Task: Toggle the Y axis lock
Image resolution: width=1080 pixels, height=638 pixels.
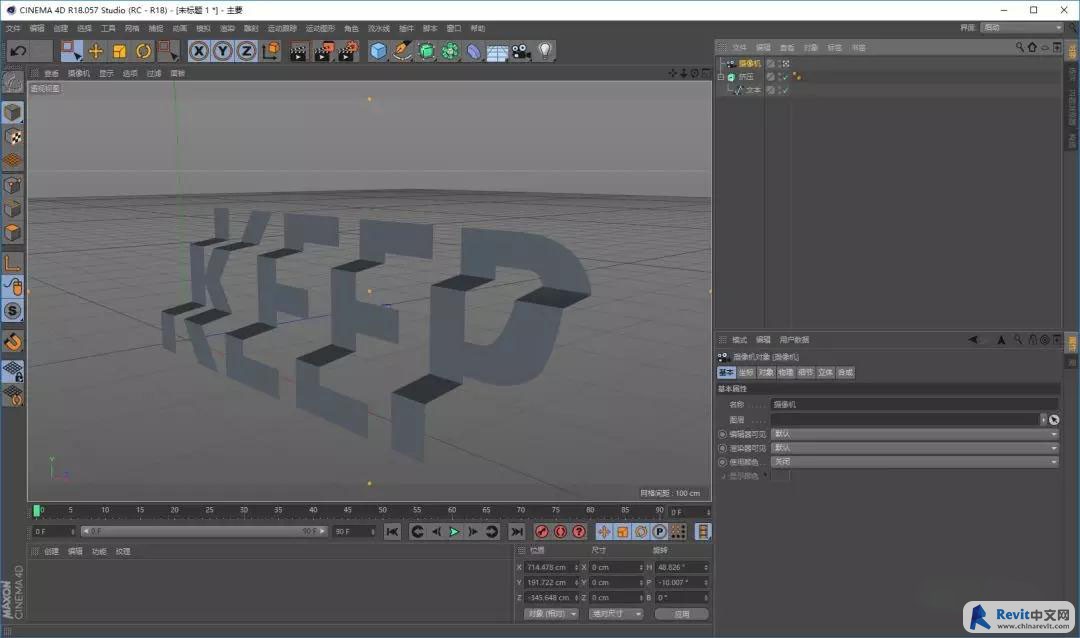Action: coord(222,51)
